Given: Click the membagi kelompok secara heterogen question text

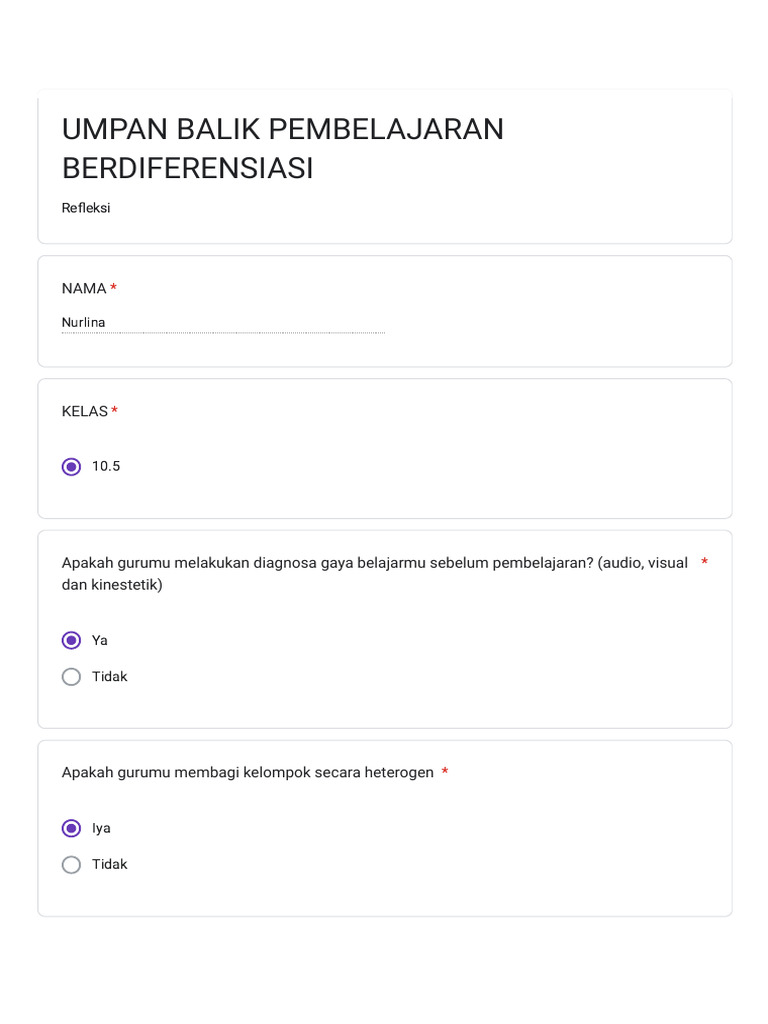Looking at the screenshot, I should (x=248, y=773).
